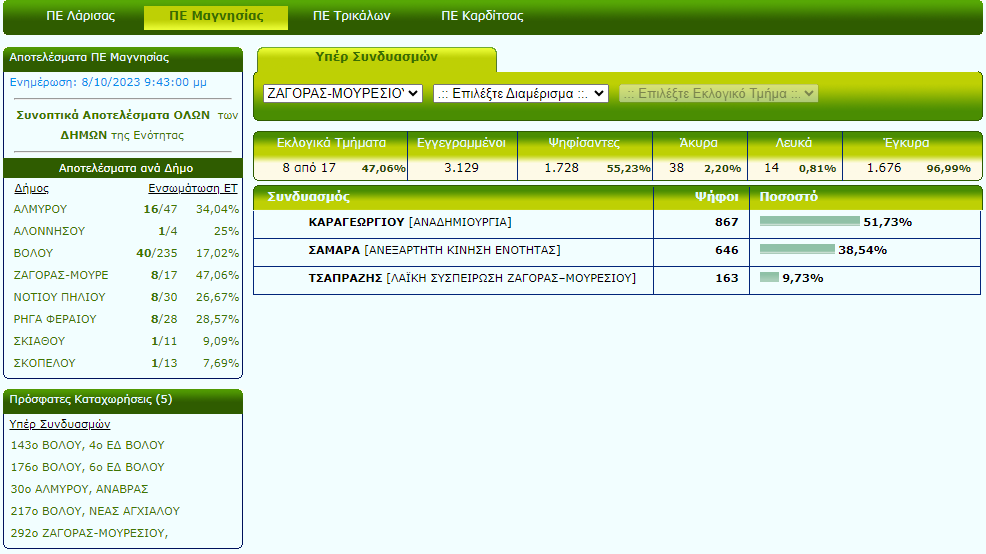Select ΑΛΜΥΡΟΥ in the municipality list
Screen dimensions: 986x554
click(x=41, y=209)
